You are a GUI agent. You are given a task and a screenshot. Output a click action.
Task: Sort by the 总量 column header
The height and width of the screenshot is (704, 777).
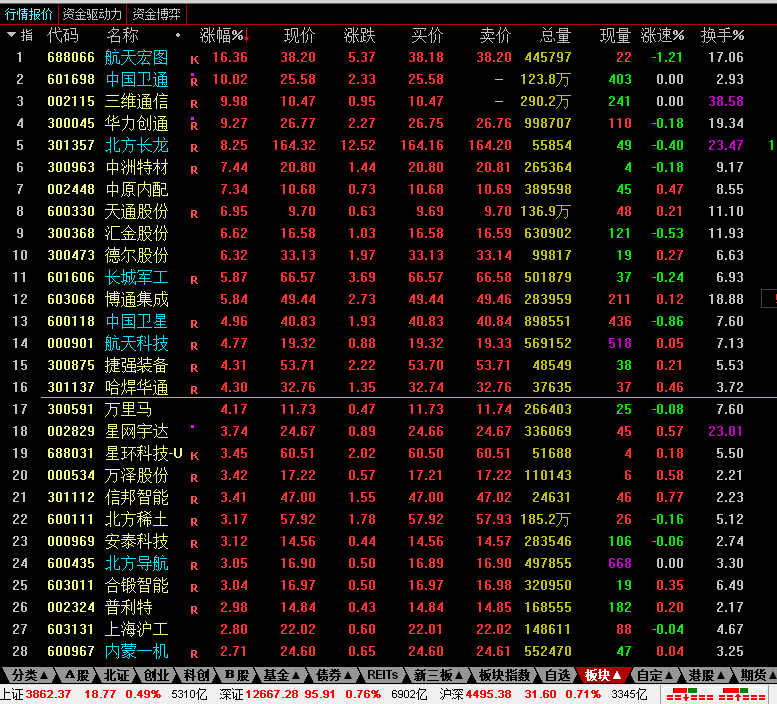coord(555,36)
